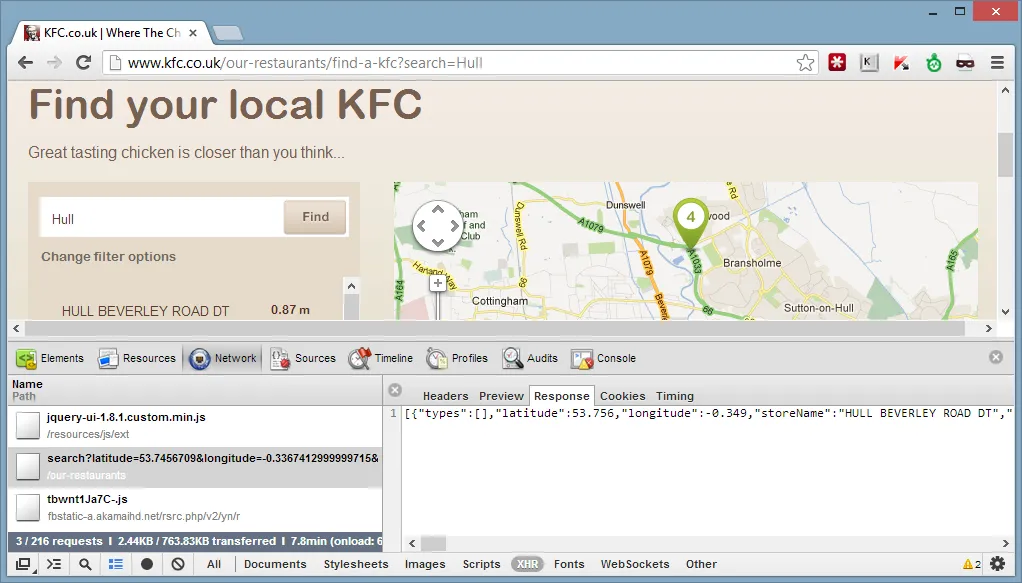Open the Elements panel in DevTools
The width and height of the screenshot is (1022, 583).
pyautogui.click(x=51, y=358)
